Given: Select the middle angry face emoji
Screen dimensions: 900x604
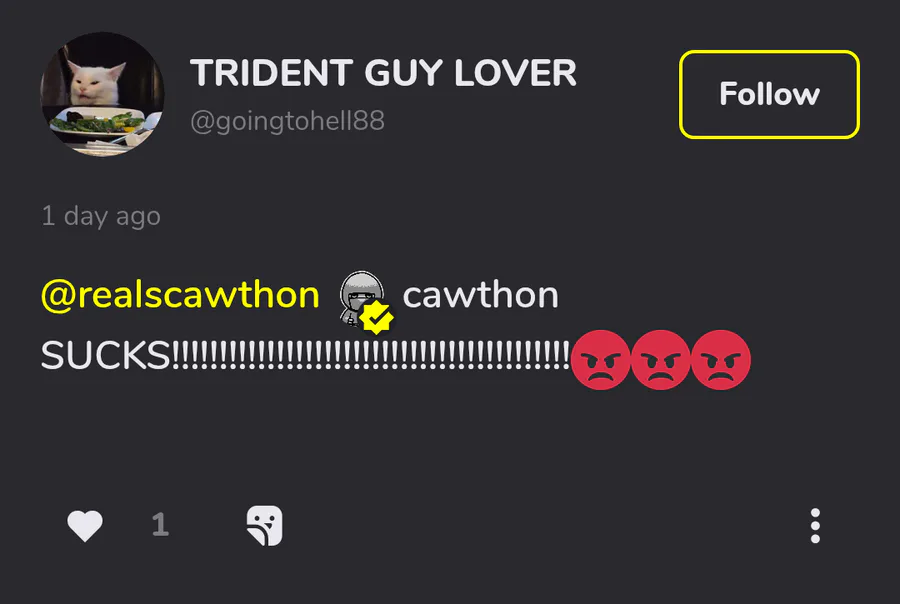Looking at the screenshot, I should coord(661,360).
